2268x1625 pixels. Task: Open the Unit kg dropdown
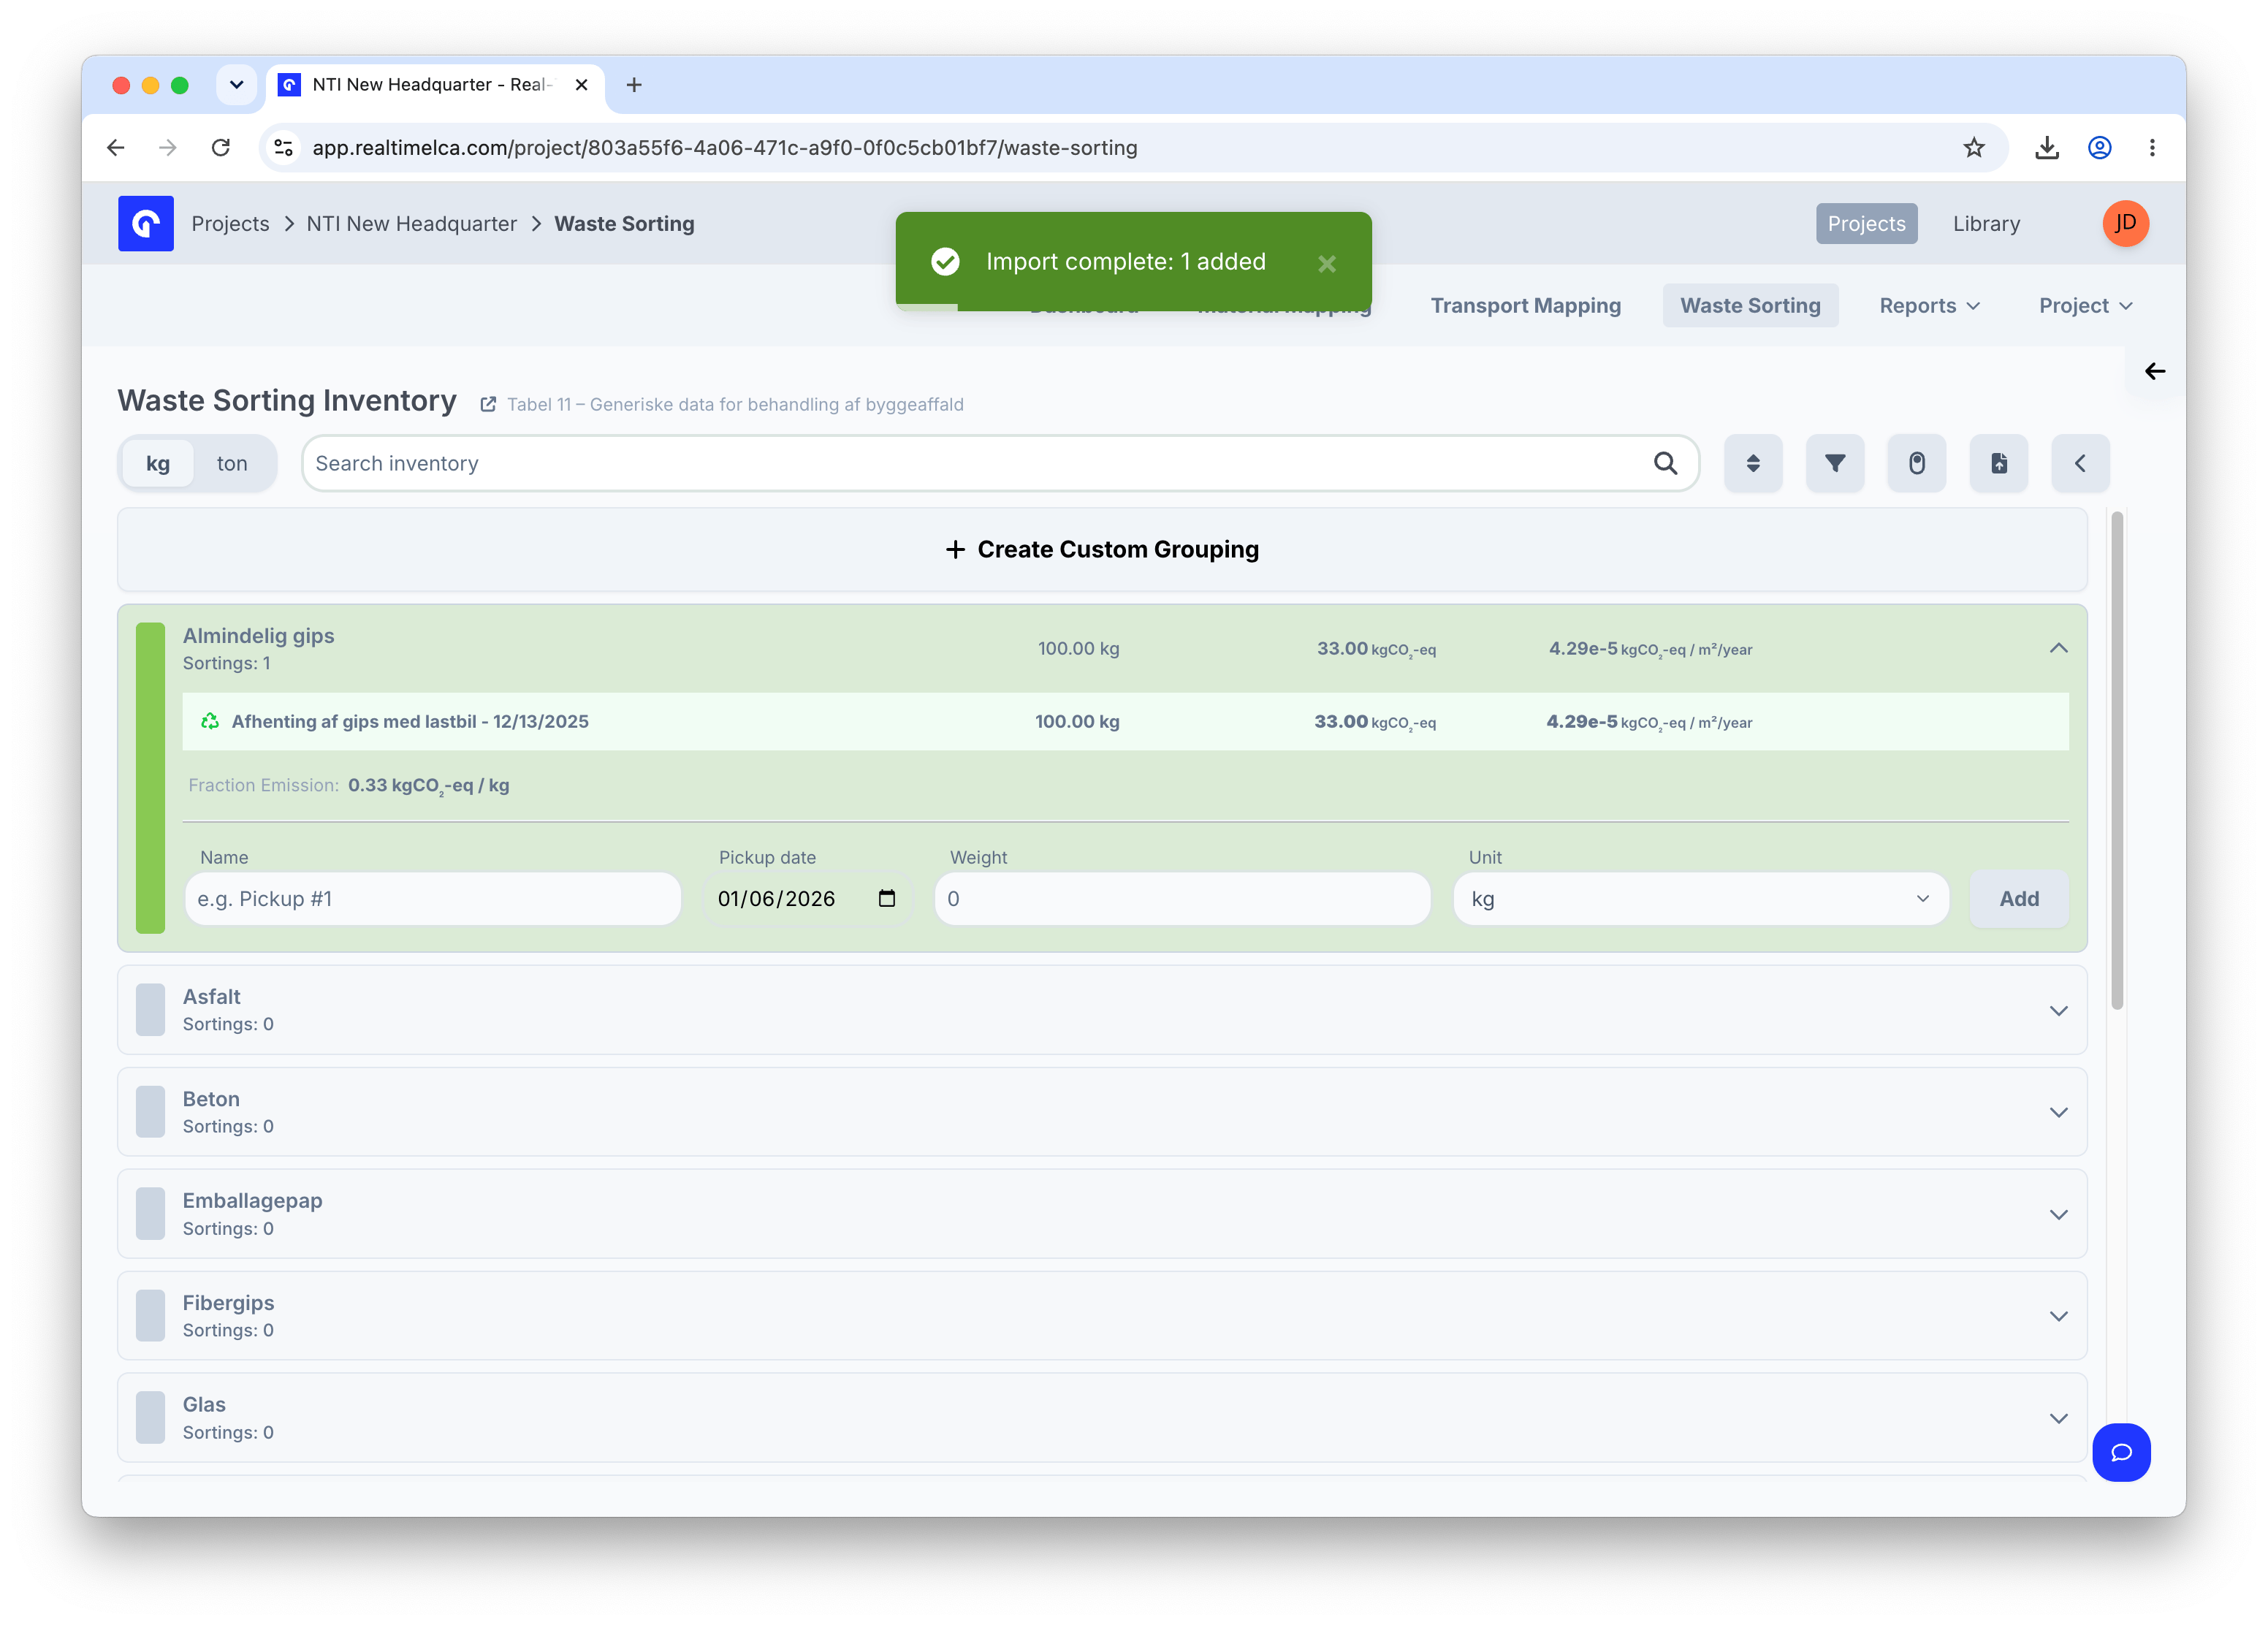pyautogui.click(x=1700, y=898)
